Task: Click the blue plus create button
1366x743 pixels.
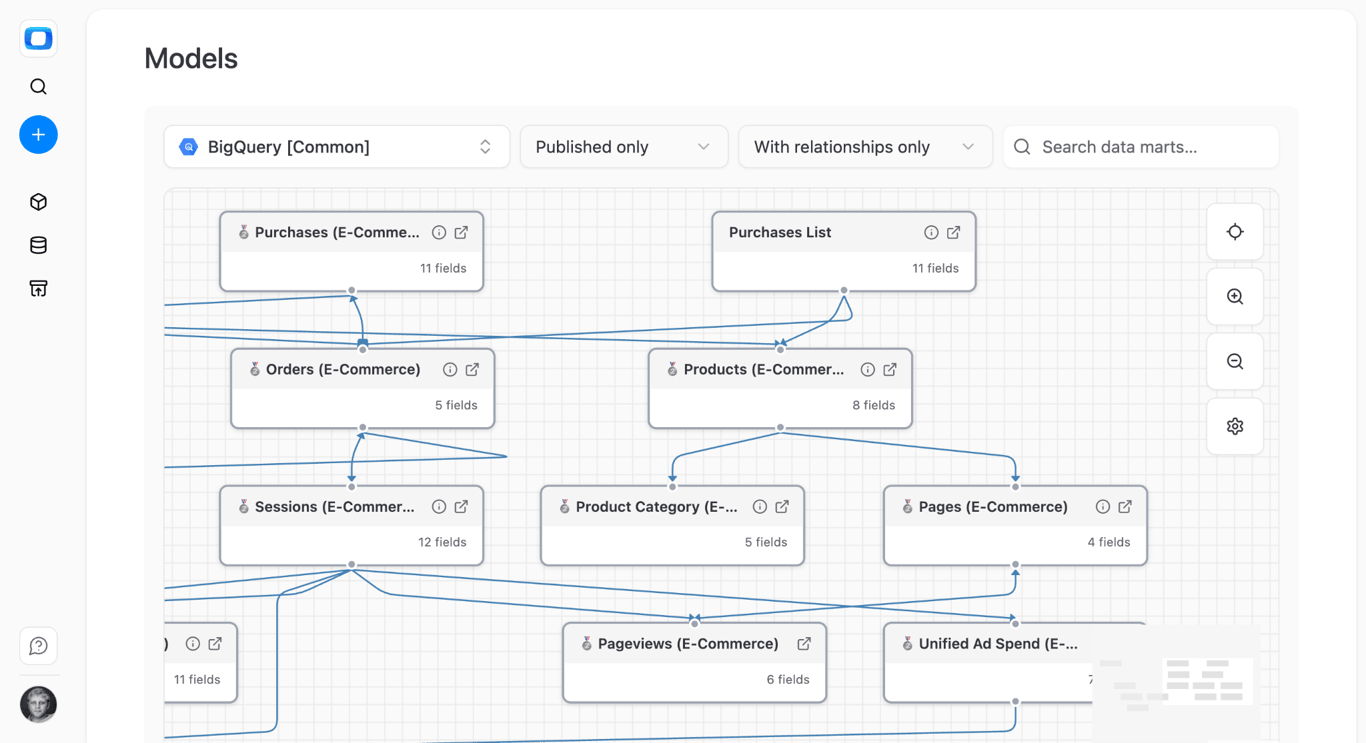Action: (x=38, y=135)
